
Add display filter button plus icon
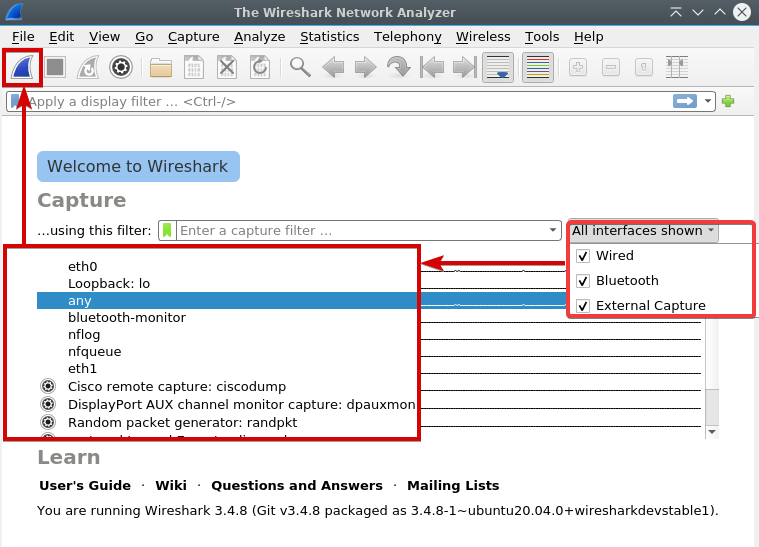[728, 101]
